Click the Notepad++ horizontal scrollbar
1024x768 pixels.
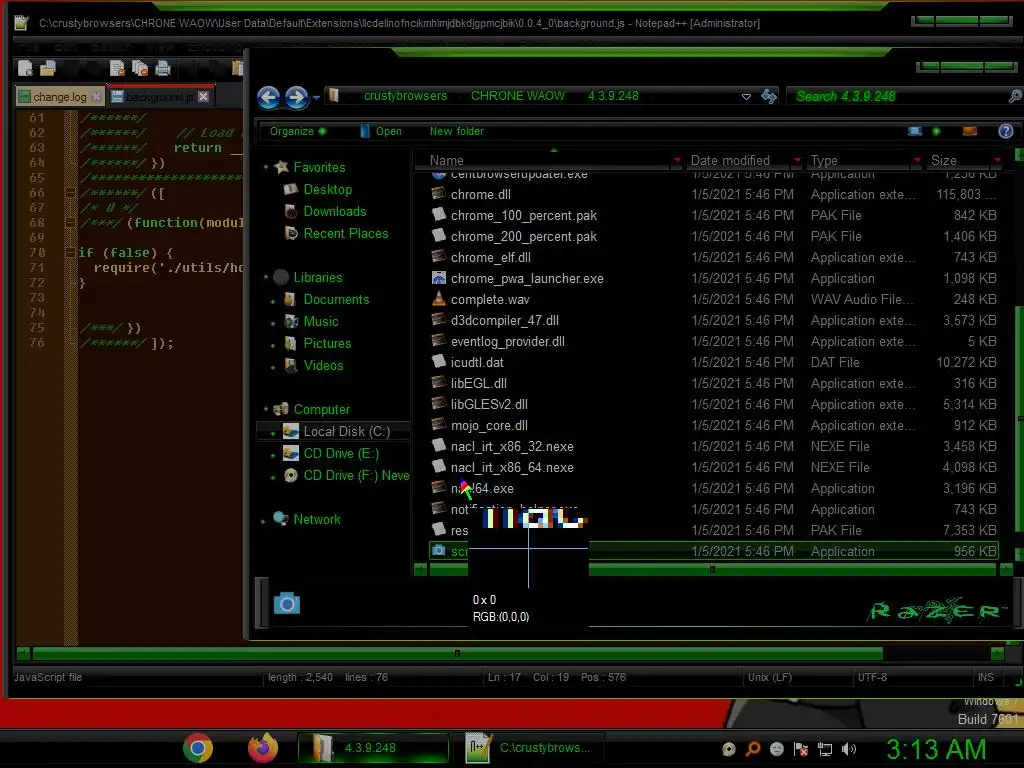[457, 653]
